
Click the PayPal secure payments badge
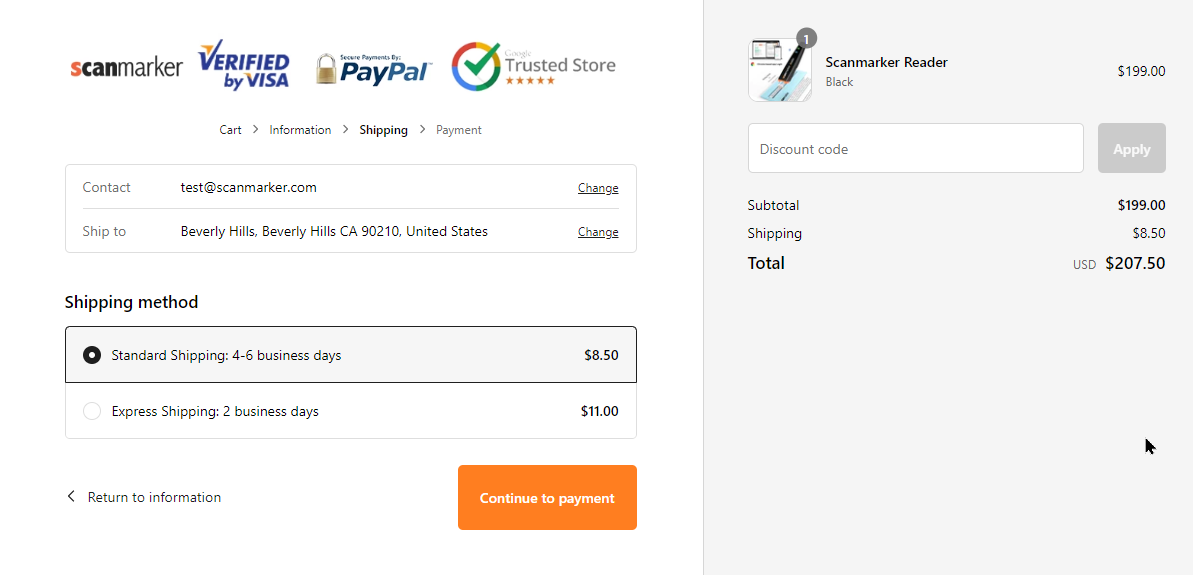pyautogui.click(x=373, y=68)
